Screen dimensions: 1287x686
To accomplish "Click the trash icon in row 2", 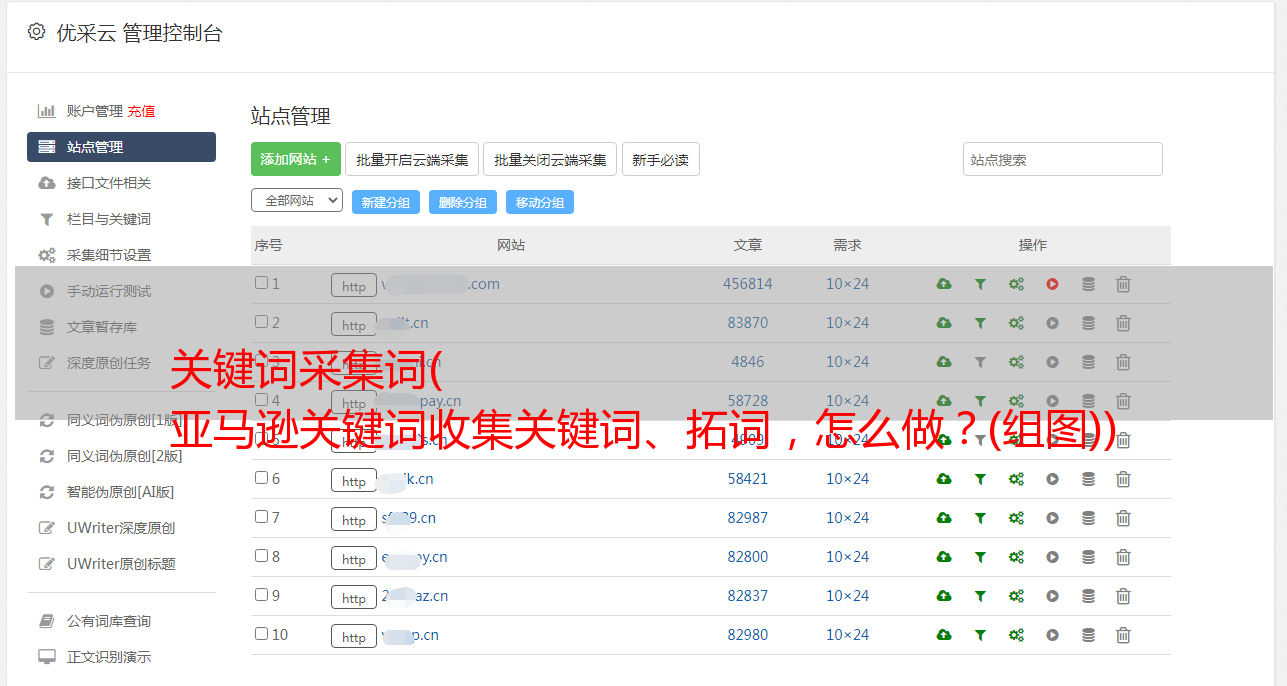I will click(x=1123, y=323).
